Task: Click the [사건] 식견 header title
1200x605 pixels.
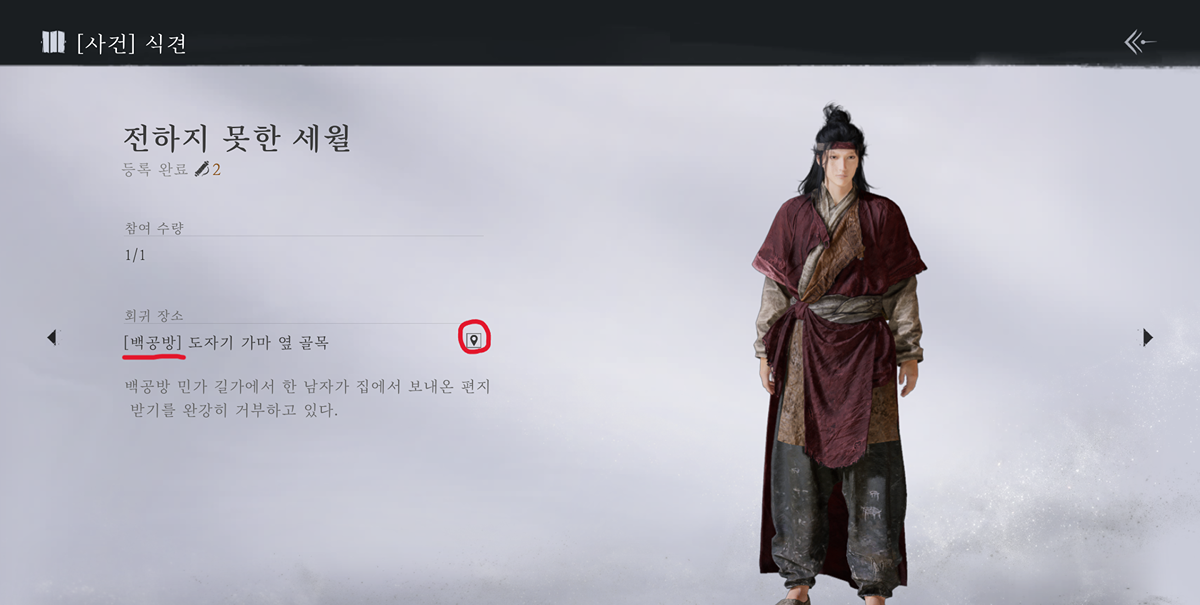Action: 131,43
